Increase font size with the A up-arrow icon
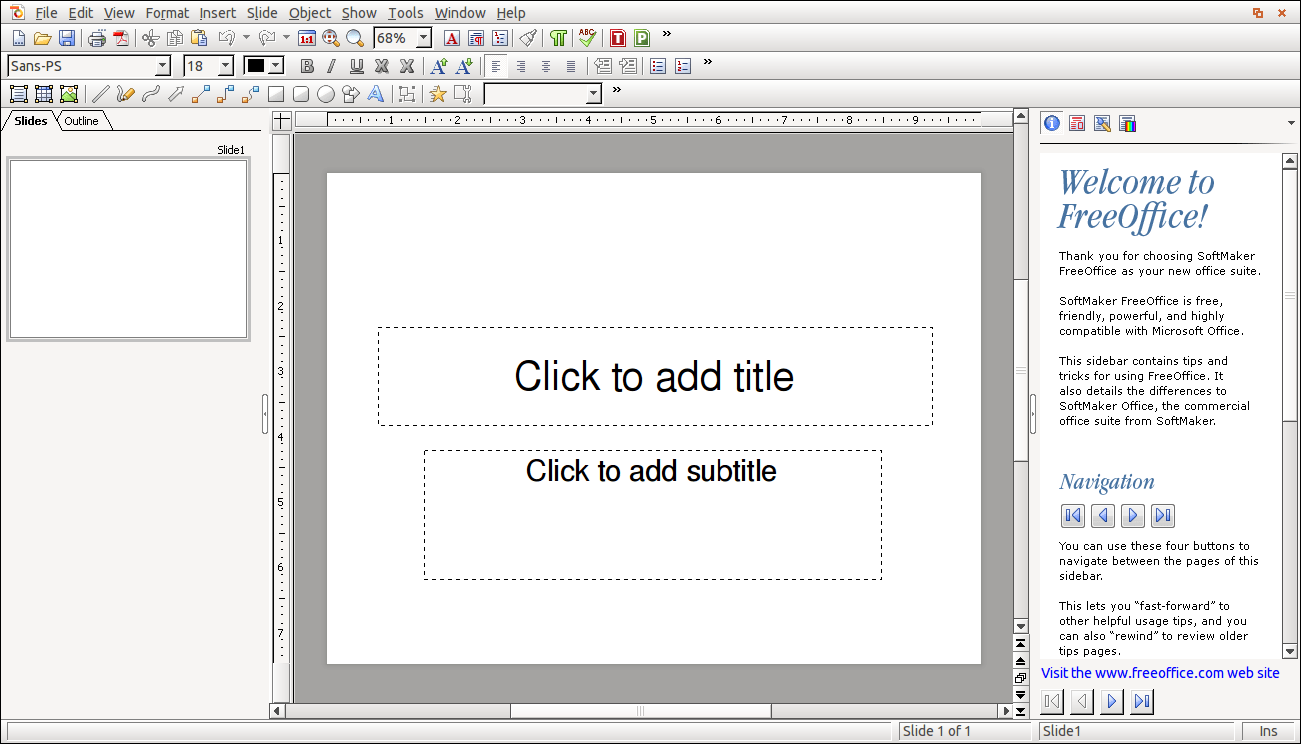Viewport: 1301px width, 744px height. 439,66
